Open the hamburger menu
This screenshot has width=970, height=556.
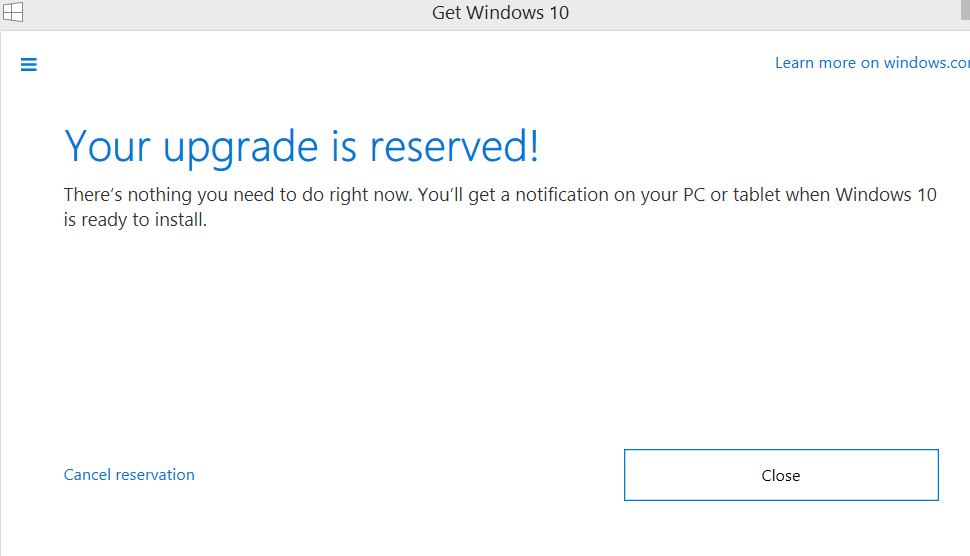point(29,64)
